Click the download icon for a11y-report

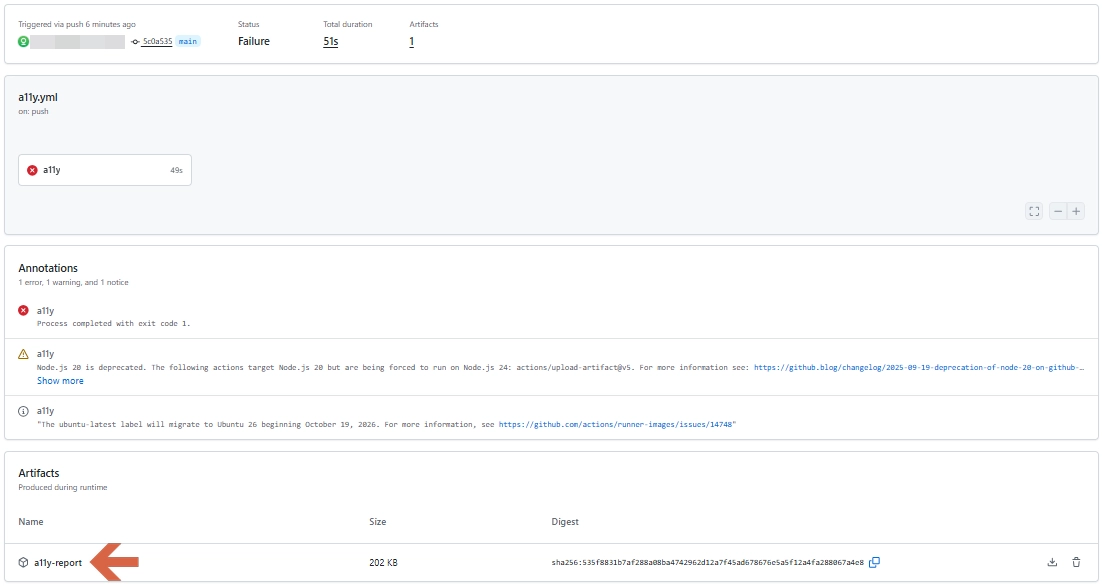coord(1052,562)
